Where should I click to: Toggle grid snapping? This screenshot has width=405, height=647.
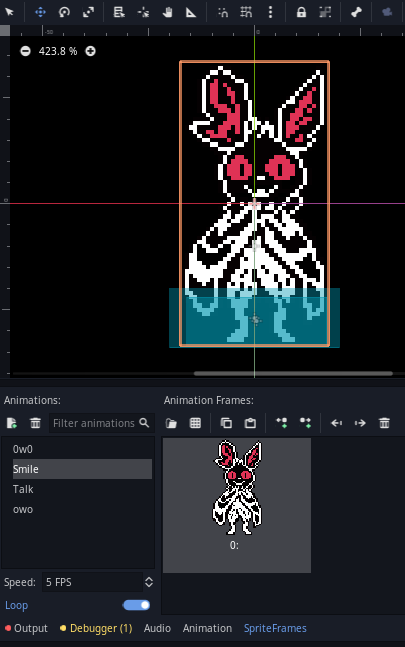pyautogui.click(x=246, y=12)
